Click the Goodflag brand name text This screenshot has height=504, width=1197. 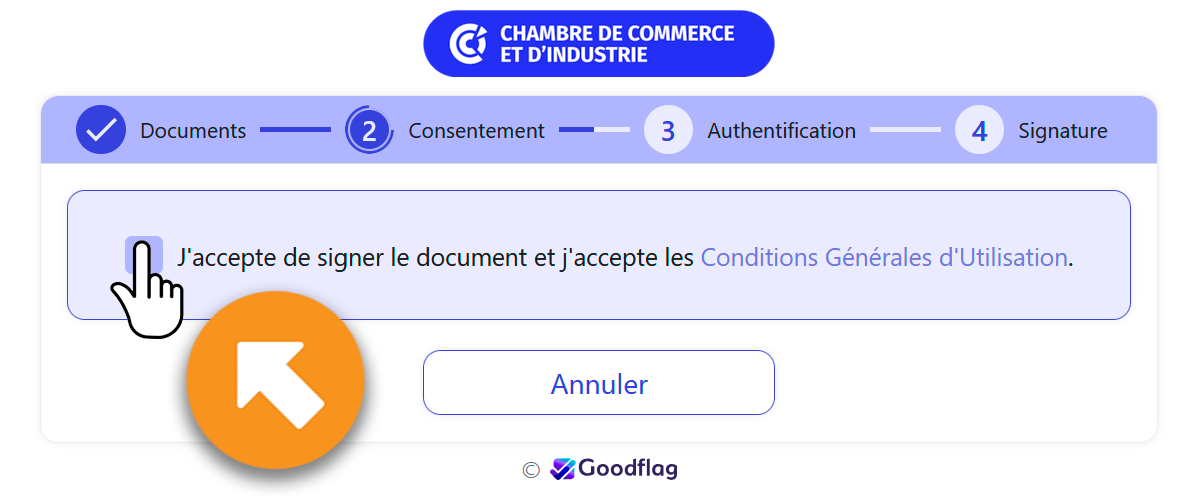coord(628,468)
